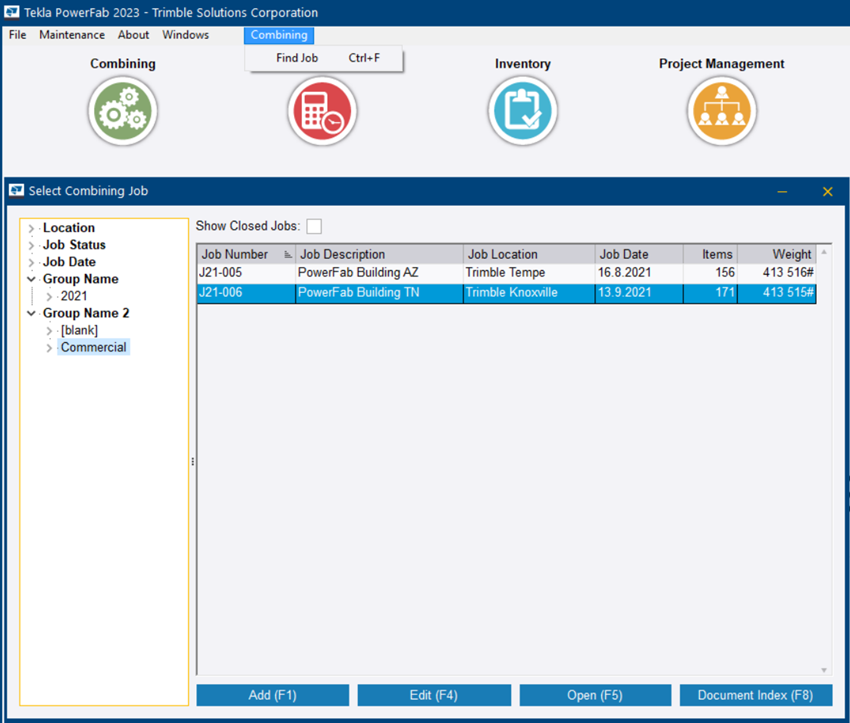Screen dimensions: 850x723
Task: Click the Trimble Tempe location cell
Action: click(529, 273)
